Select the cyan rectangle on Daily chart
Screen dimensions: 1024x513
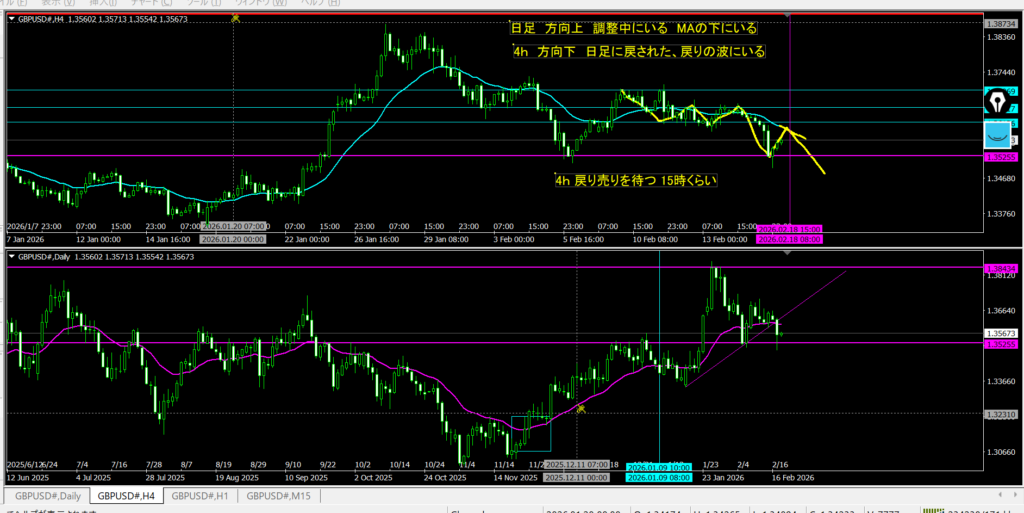pos(530,433)
